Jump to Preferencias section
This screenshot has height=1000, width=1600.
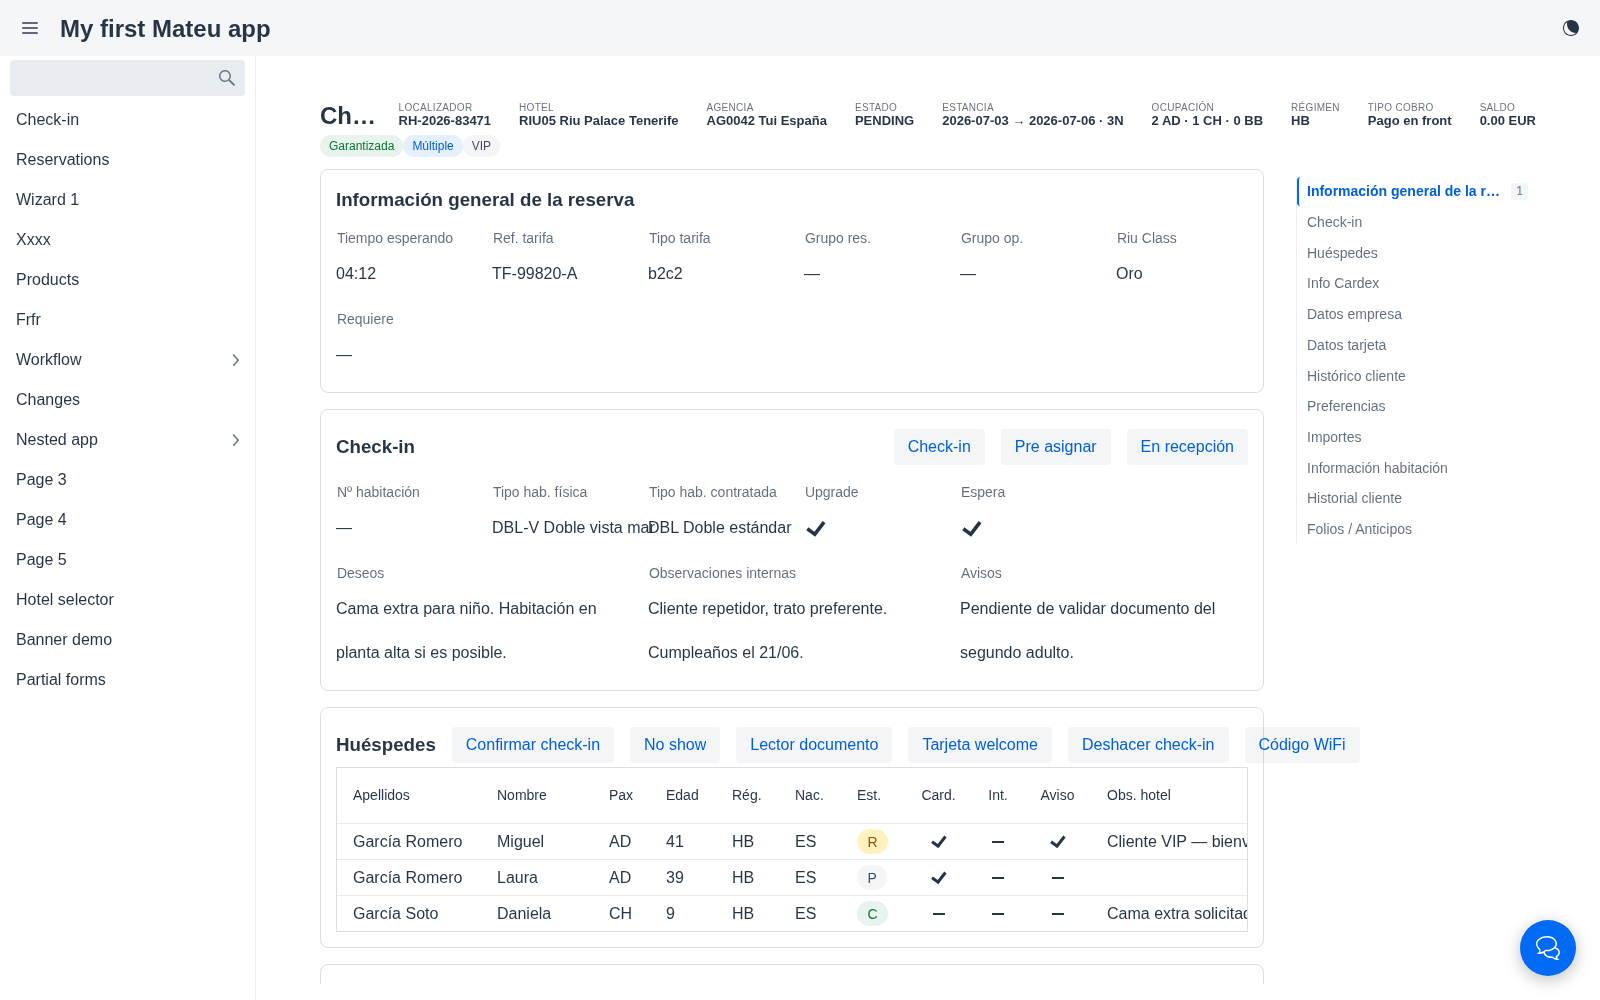(x=1346, y=406)
